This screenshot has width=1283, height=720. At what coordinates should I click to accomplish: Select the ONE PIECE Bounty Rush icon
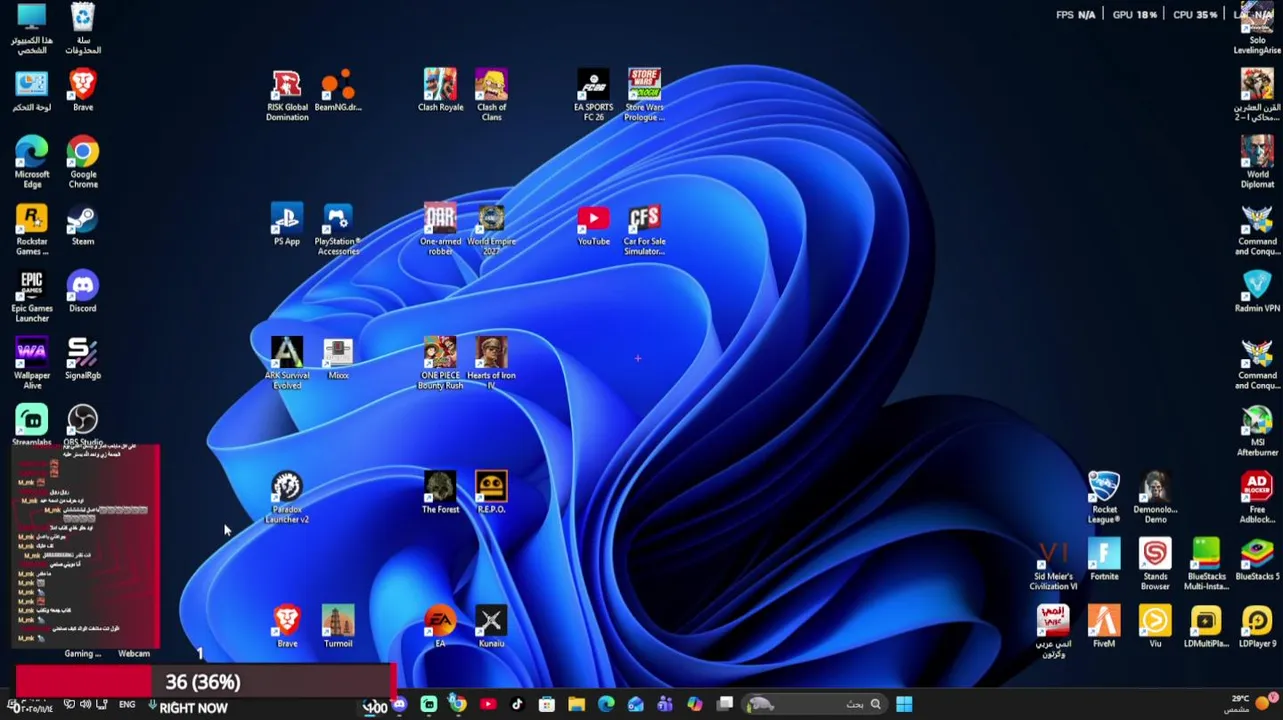point(440,364)
